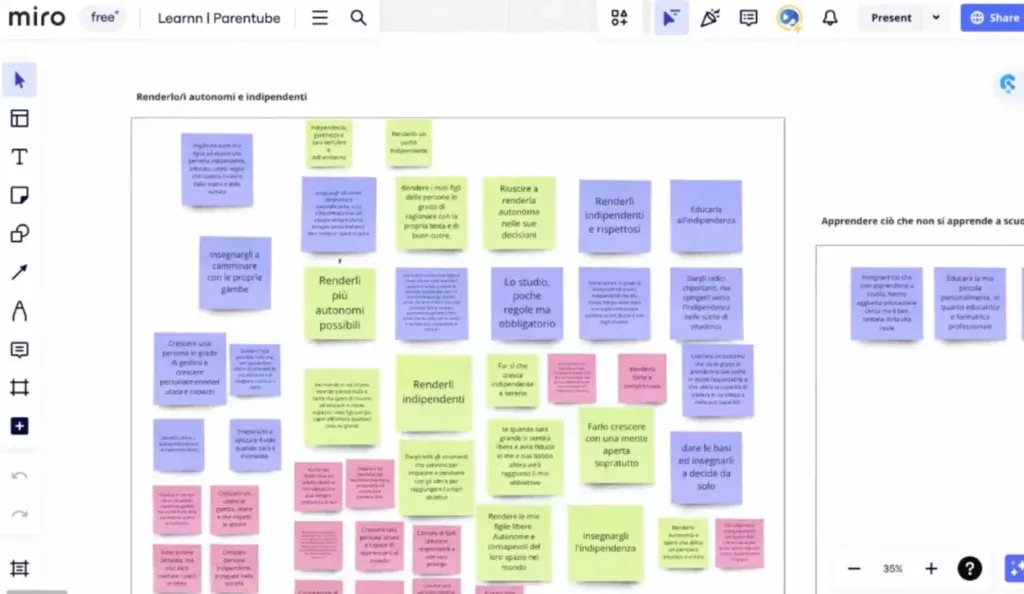Select frame title Renderlo/i autonomi e indipendenti
This screenshot has width=1024, height=594.
coord(221,97)
